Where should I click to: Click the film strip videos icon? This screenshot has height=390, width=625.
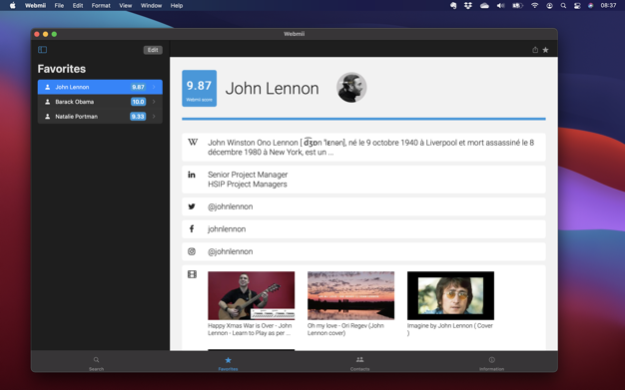(192, 274)
